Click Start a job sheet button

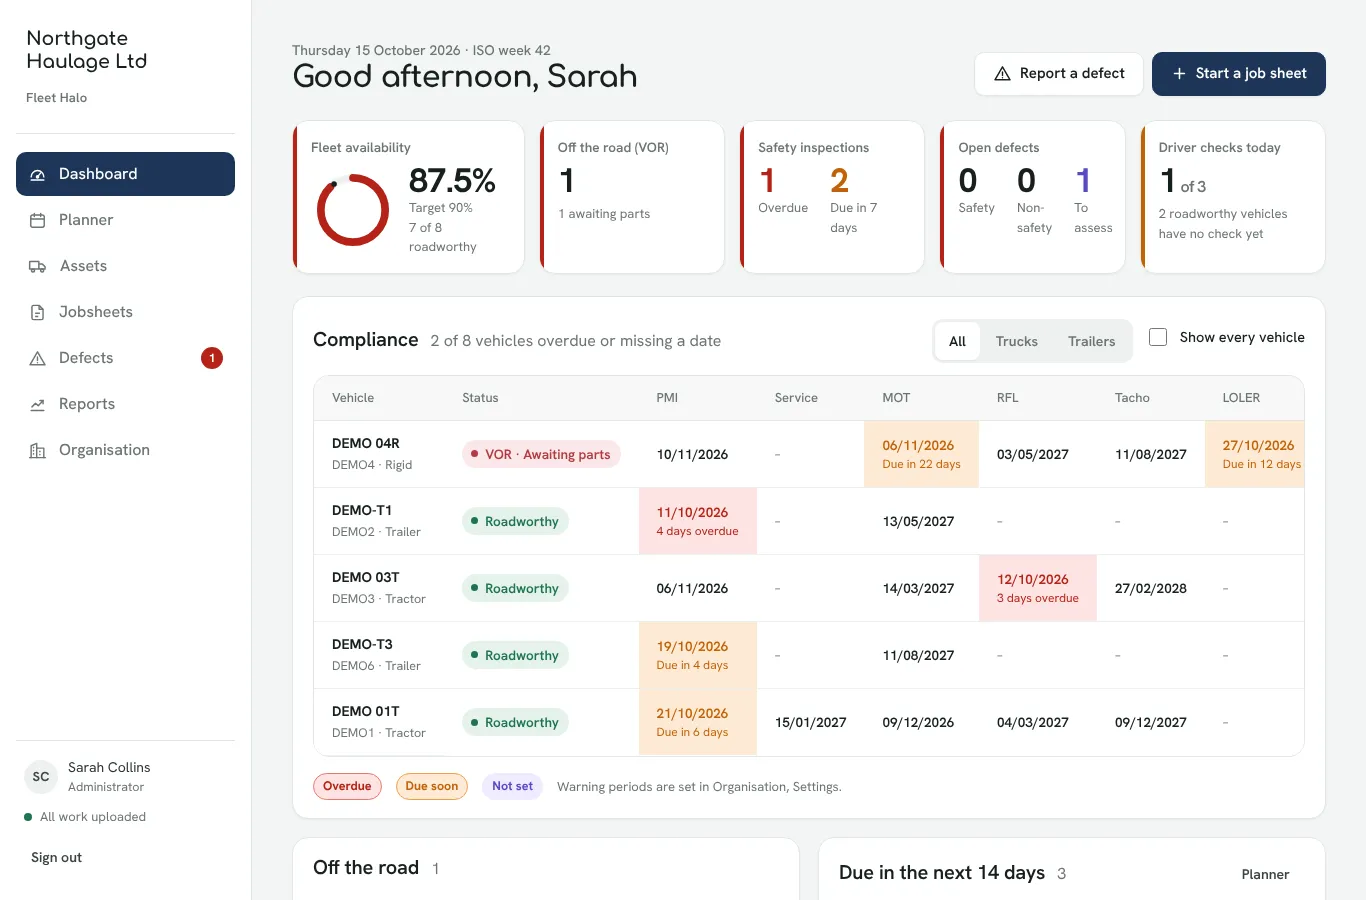click(x=1239, y=74)
